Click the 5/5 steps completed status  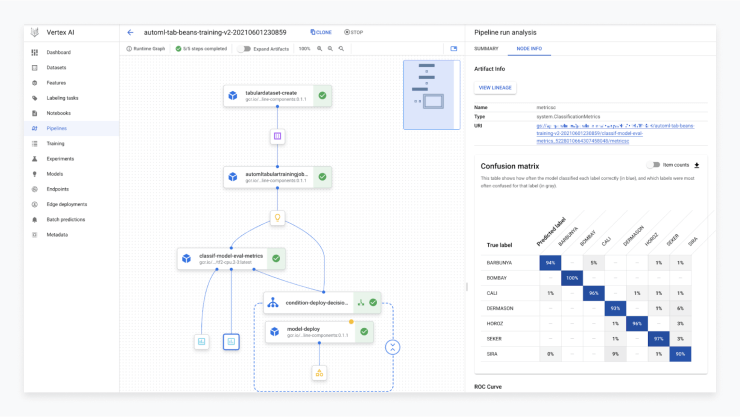[202, 49]
